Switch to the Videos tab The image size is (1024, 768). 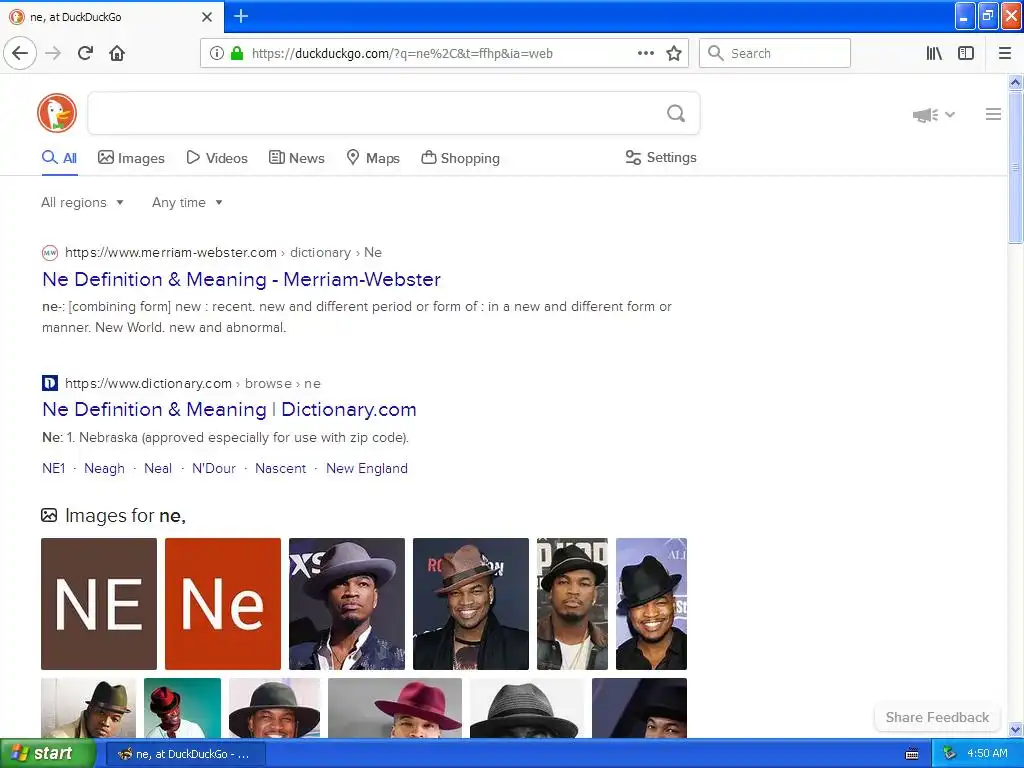click(217, 158)
